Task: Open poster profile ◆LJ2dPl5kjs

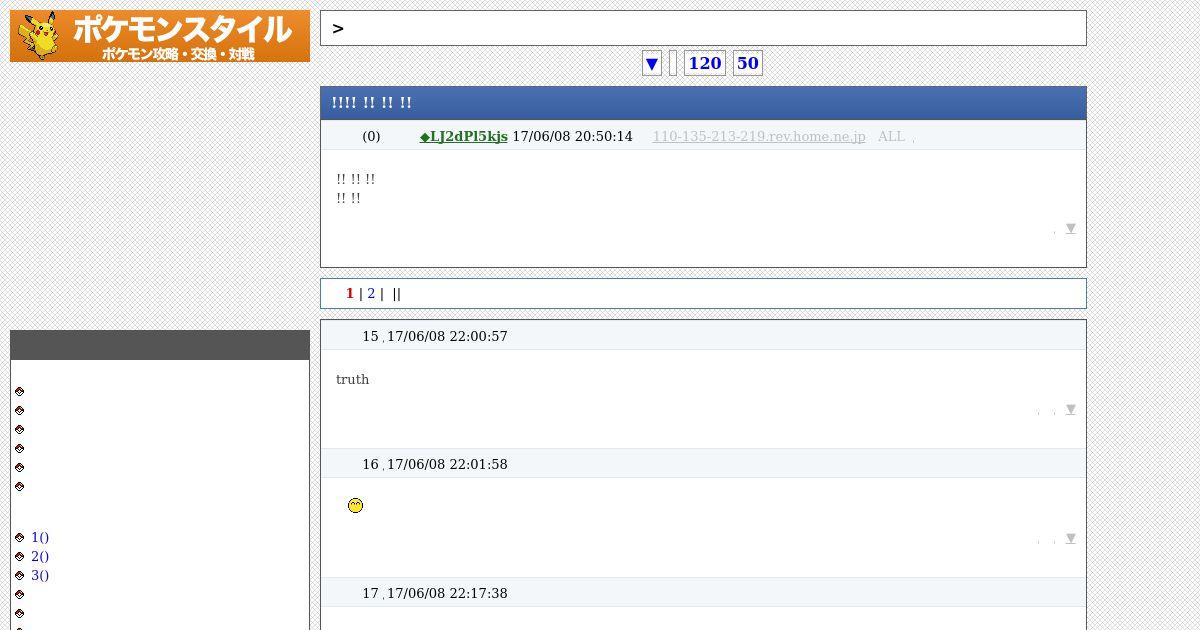Action: pyautogui.click(x=463, y=137)
